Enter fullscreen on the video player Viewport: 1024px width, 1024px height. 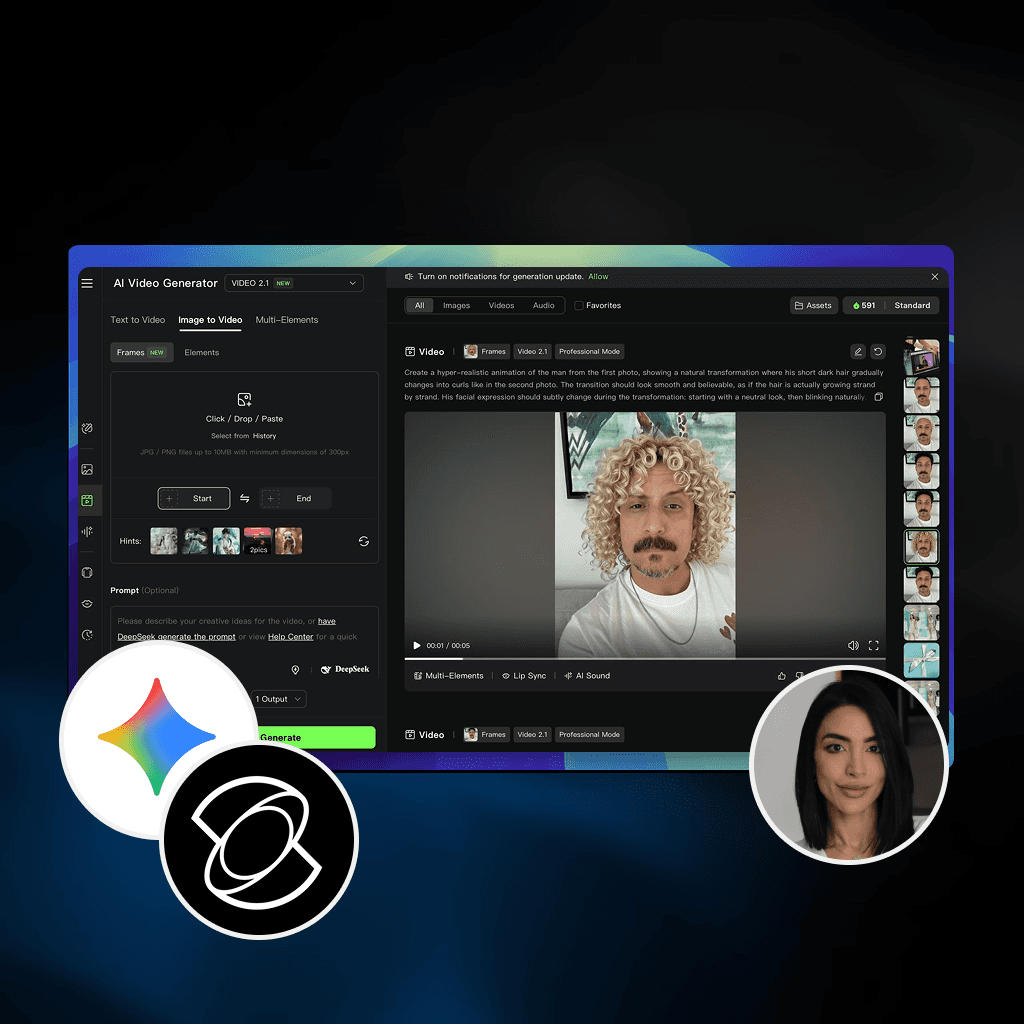873,645
